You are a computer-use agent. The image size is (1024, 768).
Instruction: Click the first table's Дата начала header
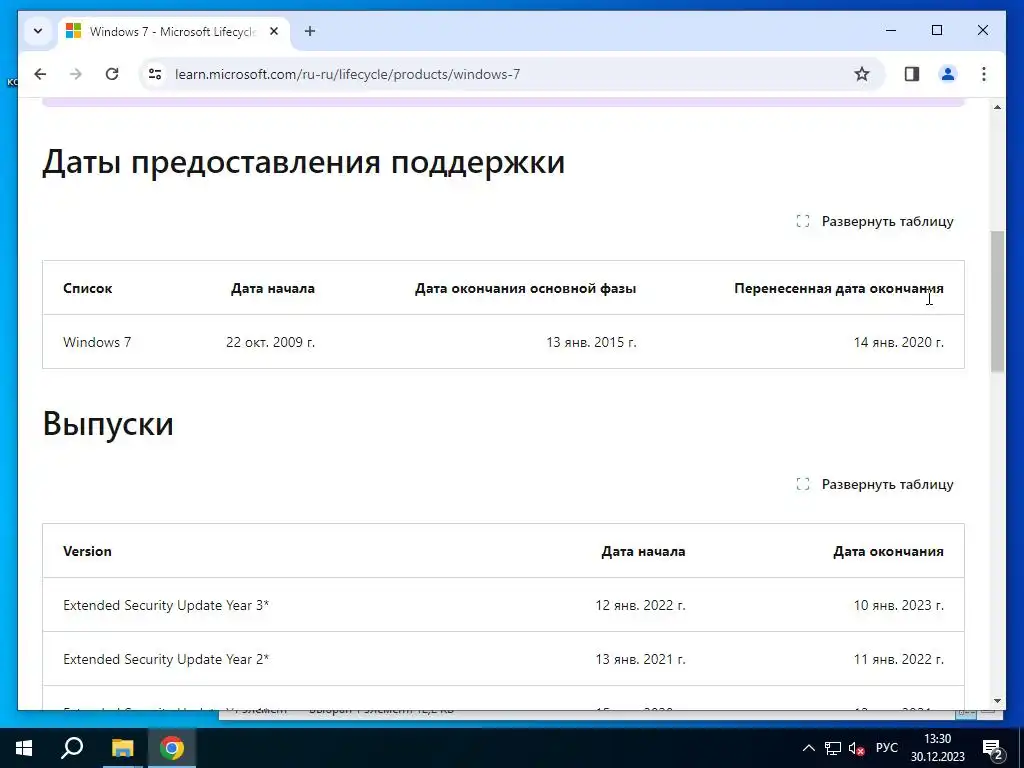[x=273, y=289]
